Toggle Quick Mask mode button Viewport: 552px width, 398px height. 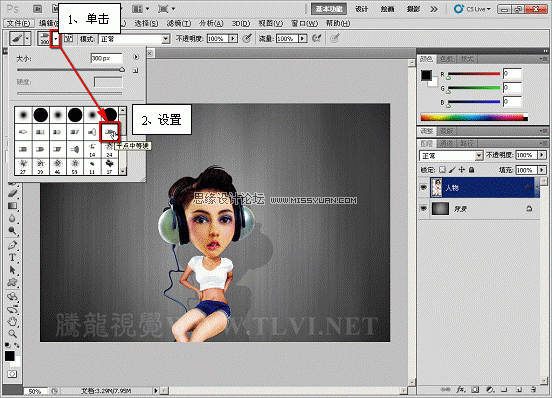(12, 374)
